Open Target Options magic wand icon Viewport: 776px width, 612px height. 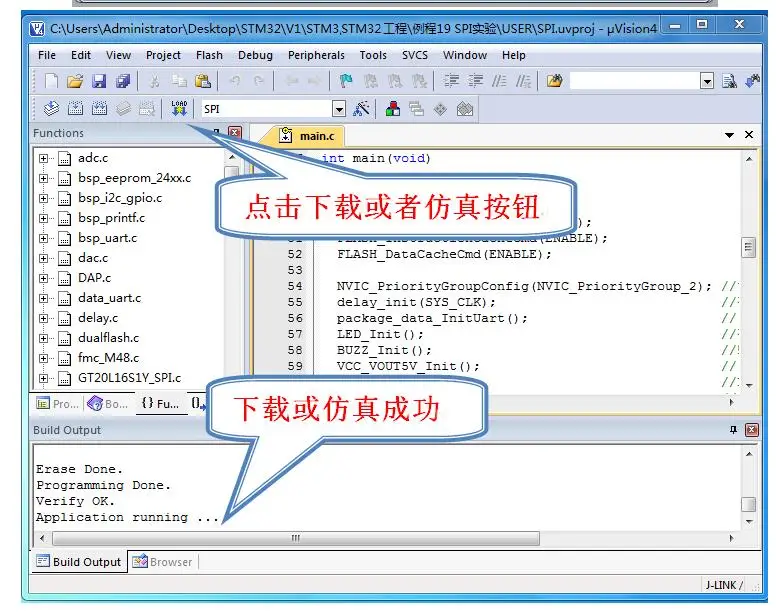pos(362,108)
